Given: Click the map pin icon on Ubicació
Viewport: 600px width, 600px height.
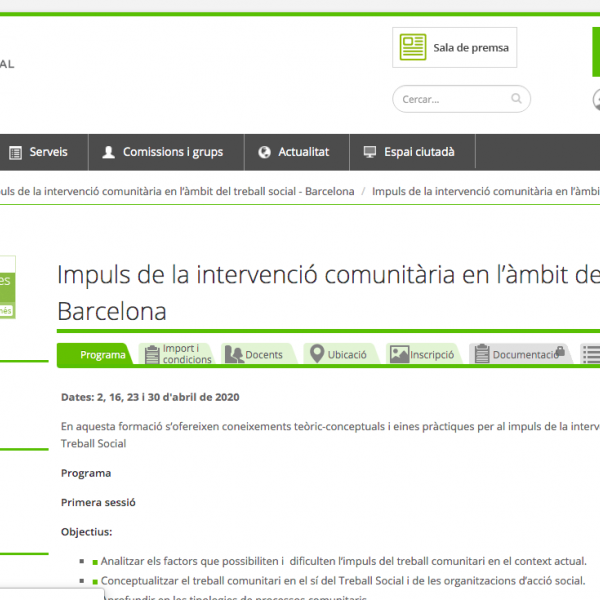Looking at the screenshot, I should 317,354.
